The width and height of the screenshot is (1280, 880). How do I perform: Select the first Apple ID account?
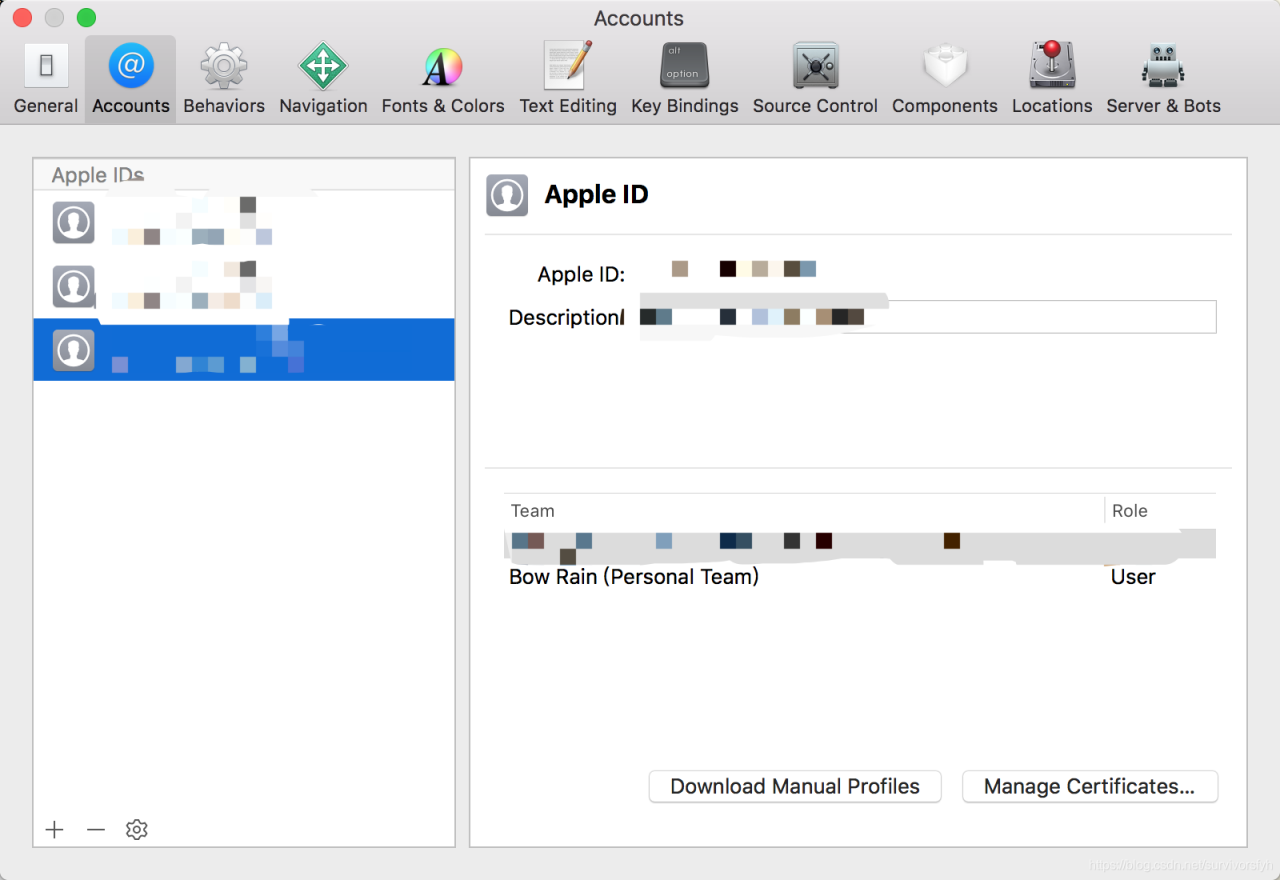pyautogui.click(x=243, y=222)
